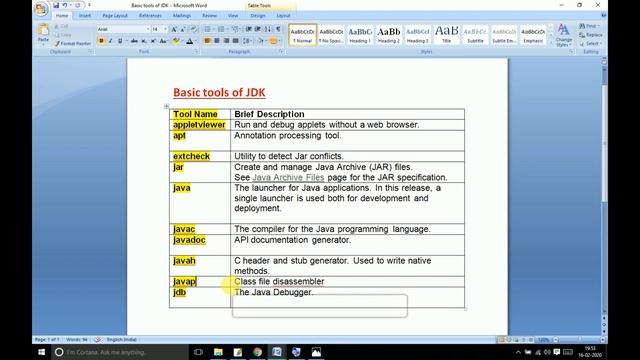Apply the Title style
This screenshot has height=360, width=640.
click(x=447, y=35)
